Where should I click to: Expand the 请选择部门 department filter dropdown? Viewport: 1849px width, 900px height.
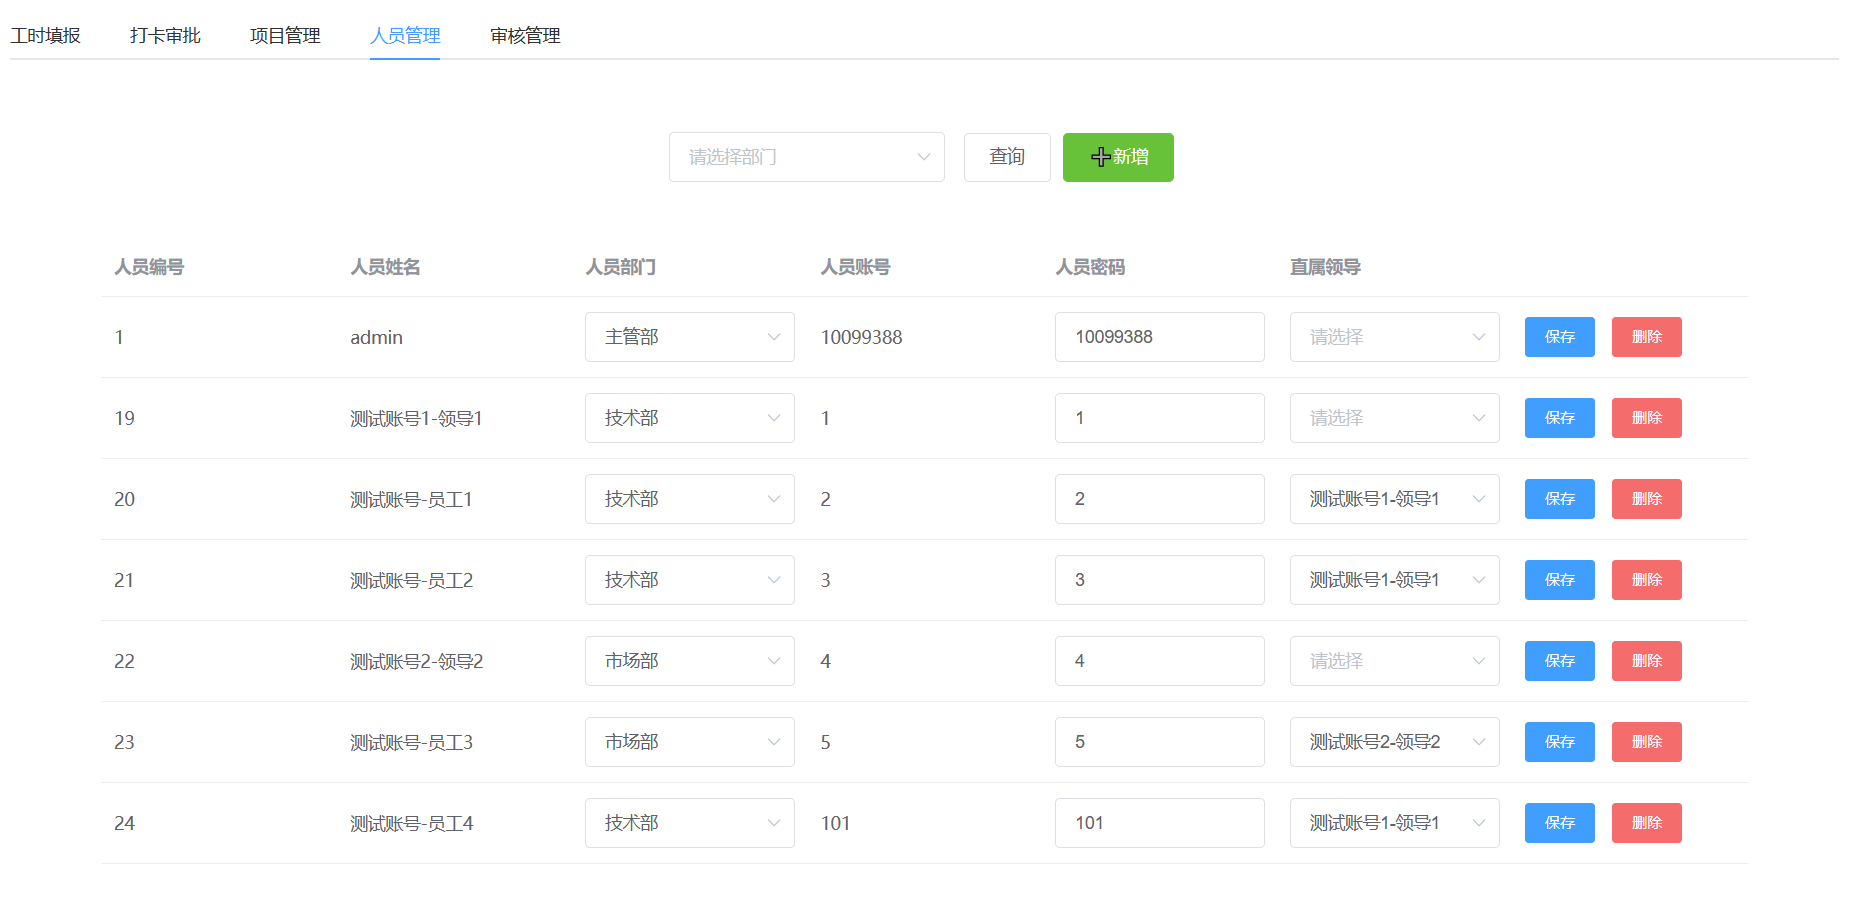point(807,157)
